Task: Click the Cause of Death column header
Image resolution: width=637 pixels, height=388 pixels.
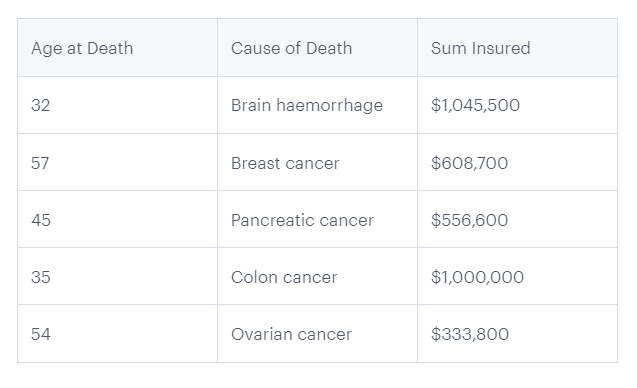Action: click(317, 48)
